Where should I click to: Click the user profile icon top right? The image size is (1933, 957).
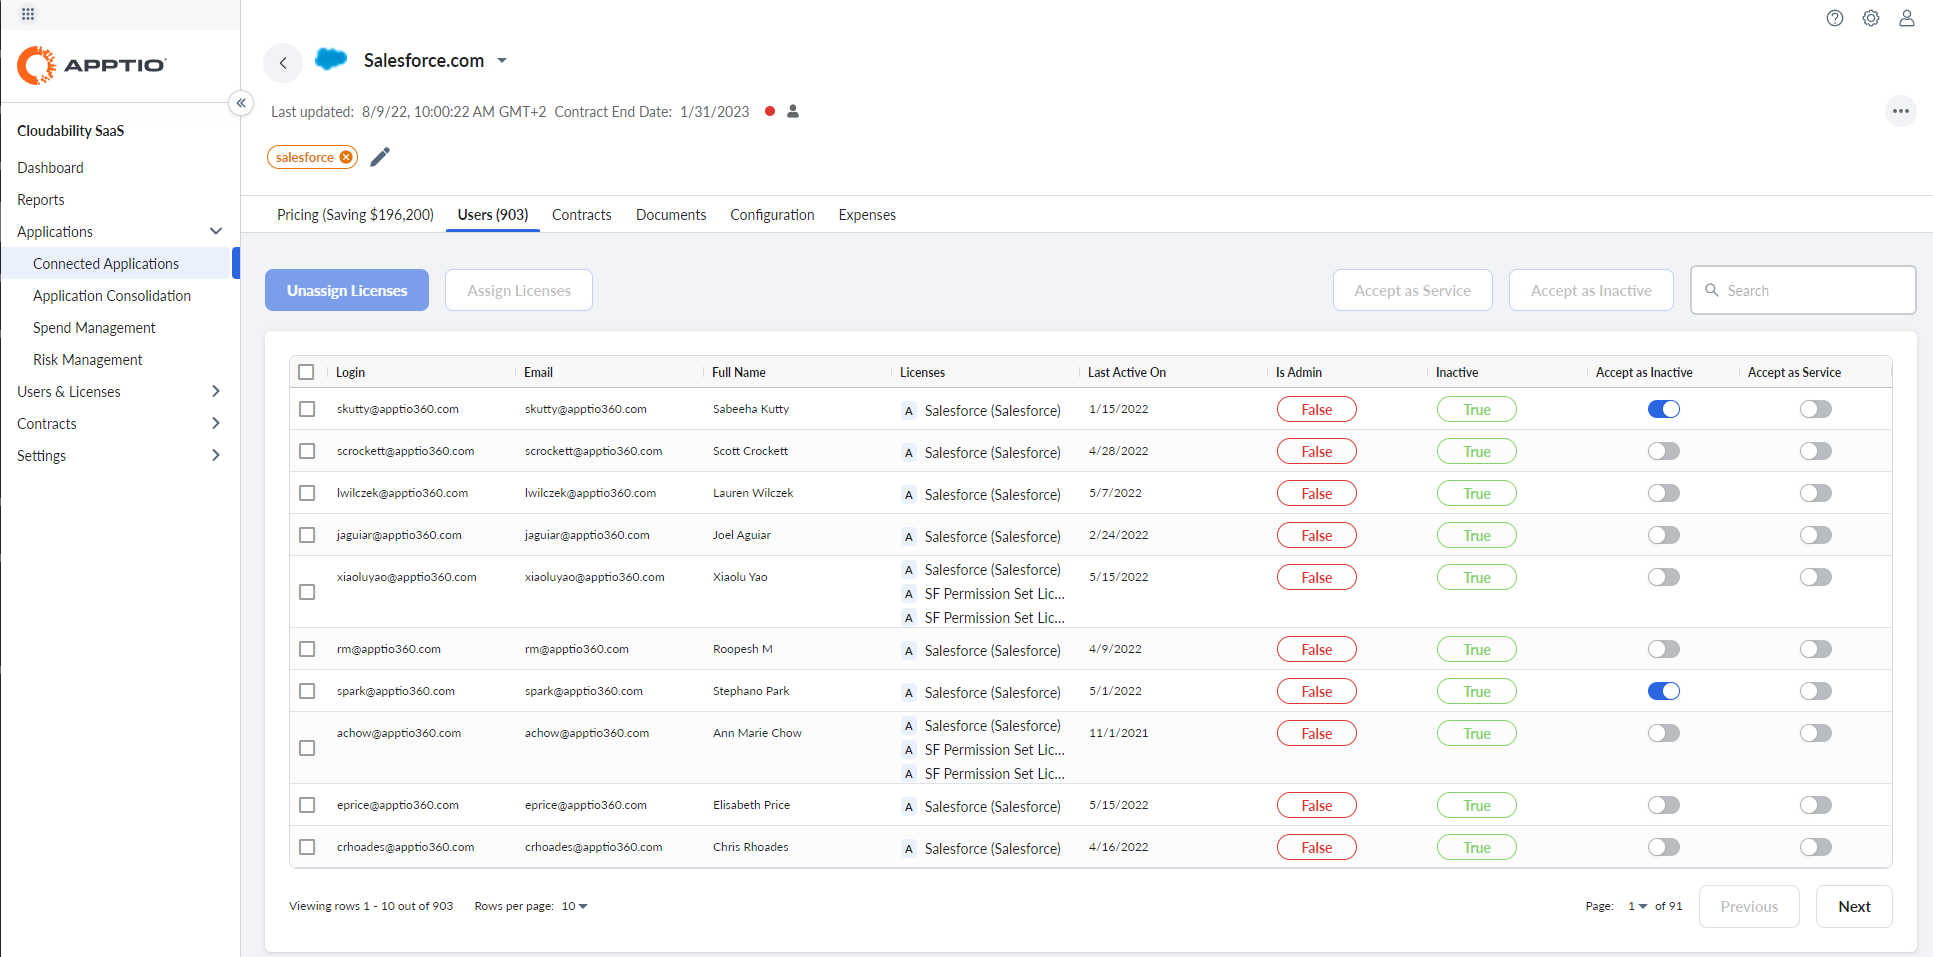click(x=1907, y=18)
